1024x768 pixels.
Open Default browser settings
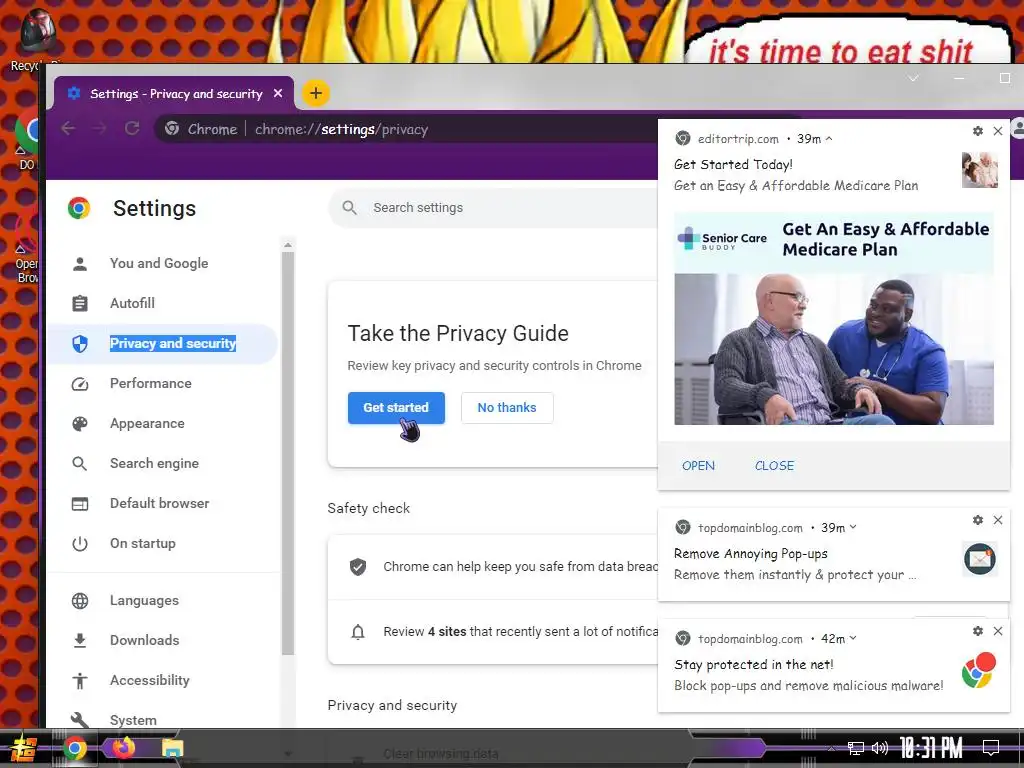pos(159,503)
